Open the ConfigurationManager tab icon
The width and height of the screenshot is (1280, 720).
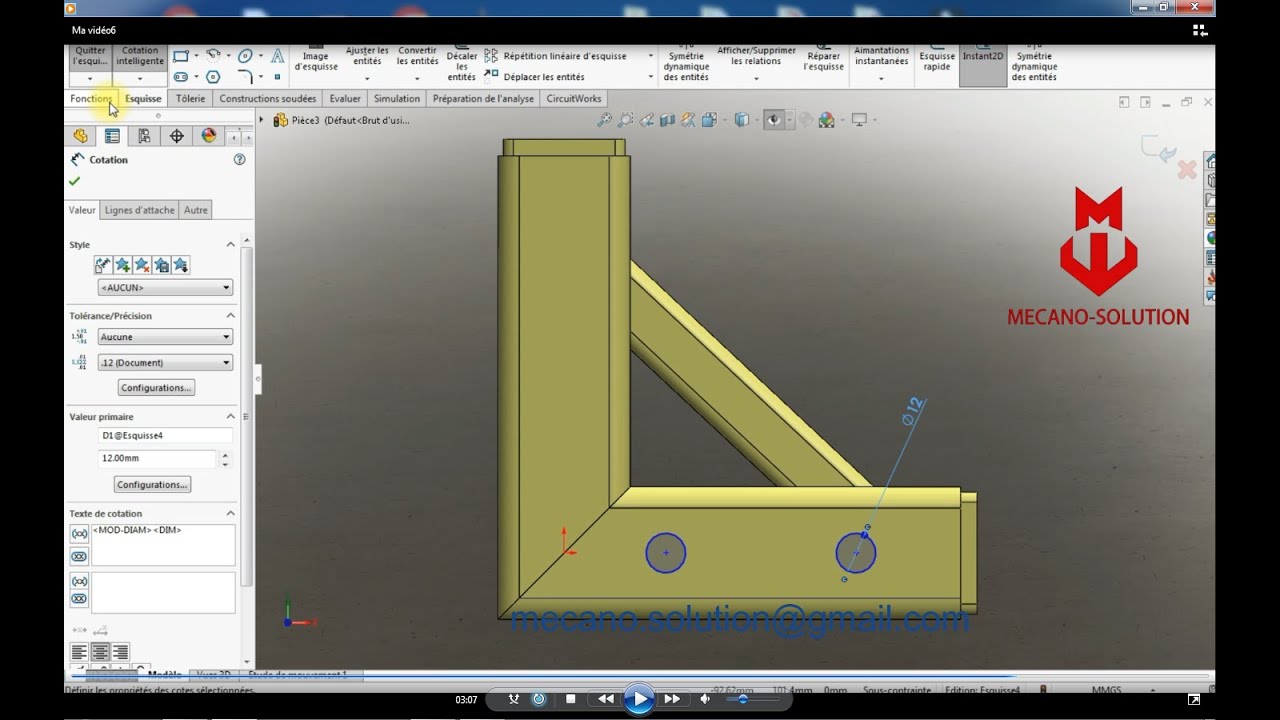coord(144,136)
